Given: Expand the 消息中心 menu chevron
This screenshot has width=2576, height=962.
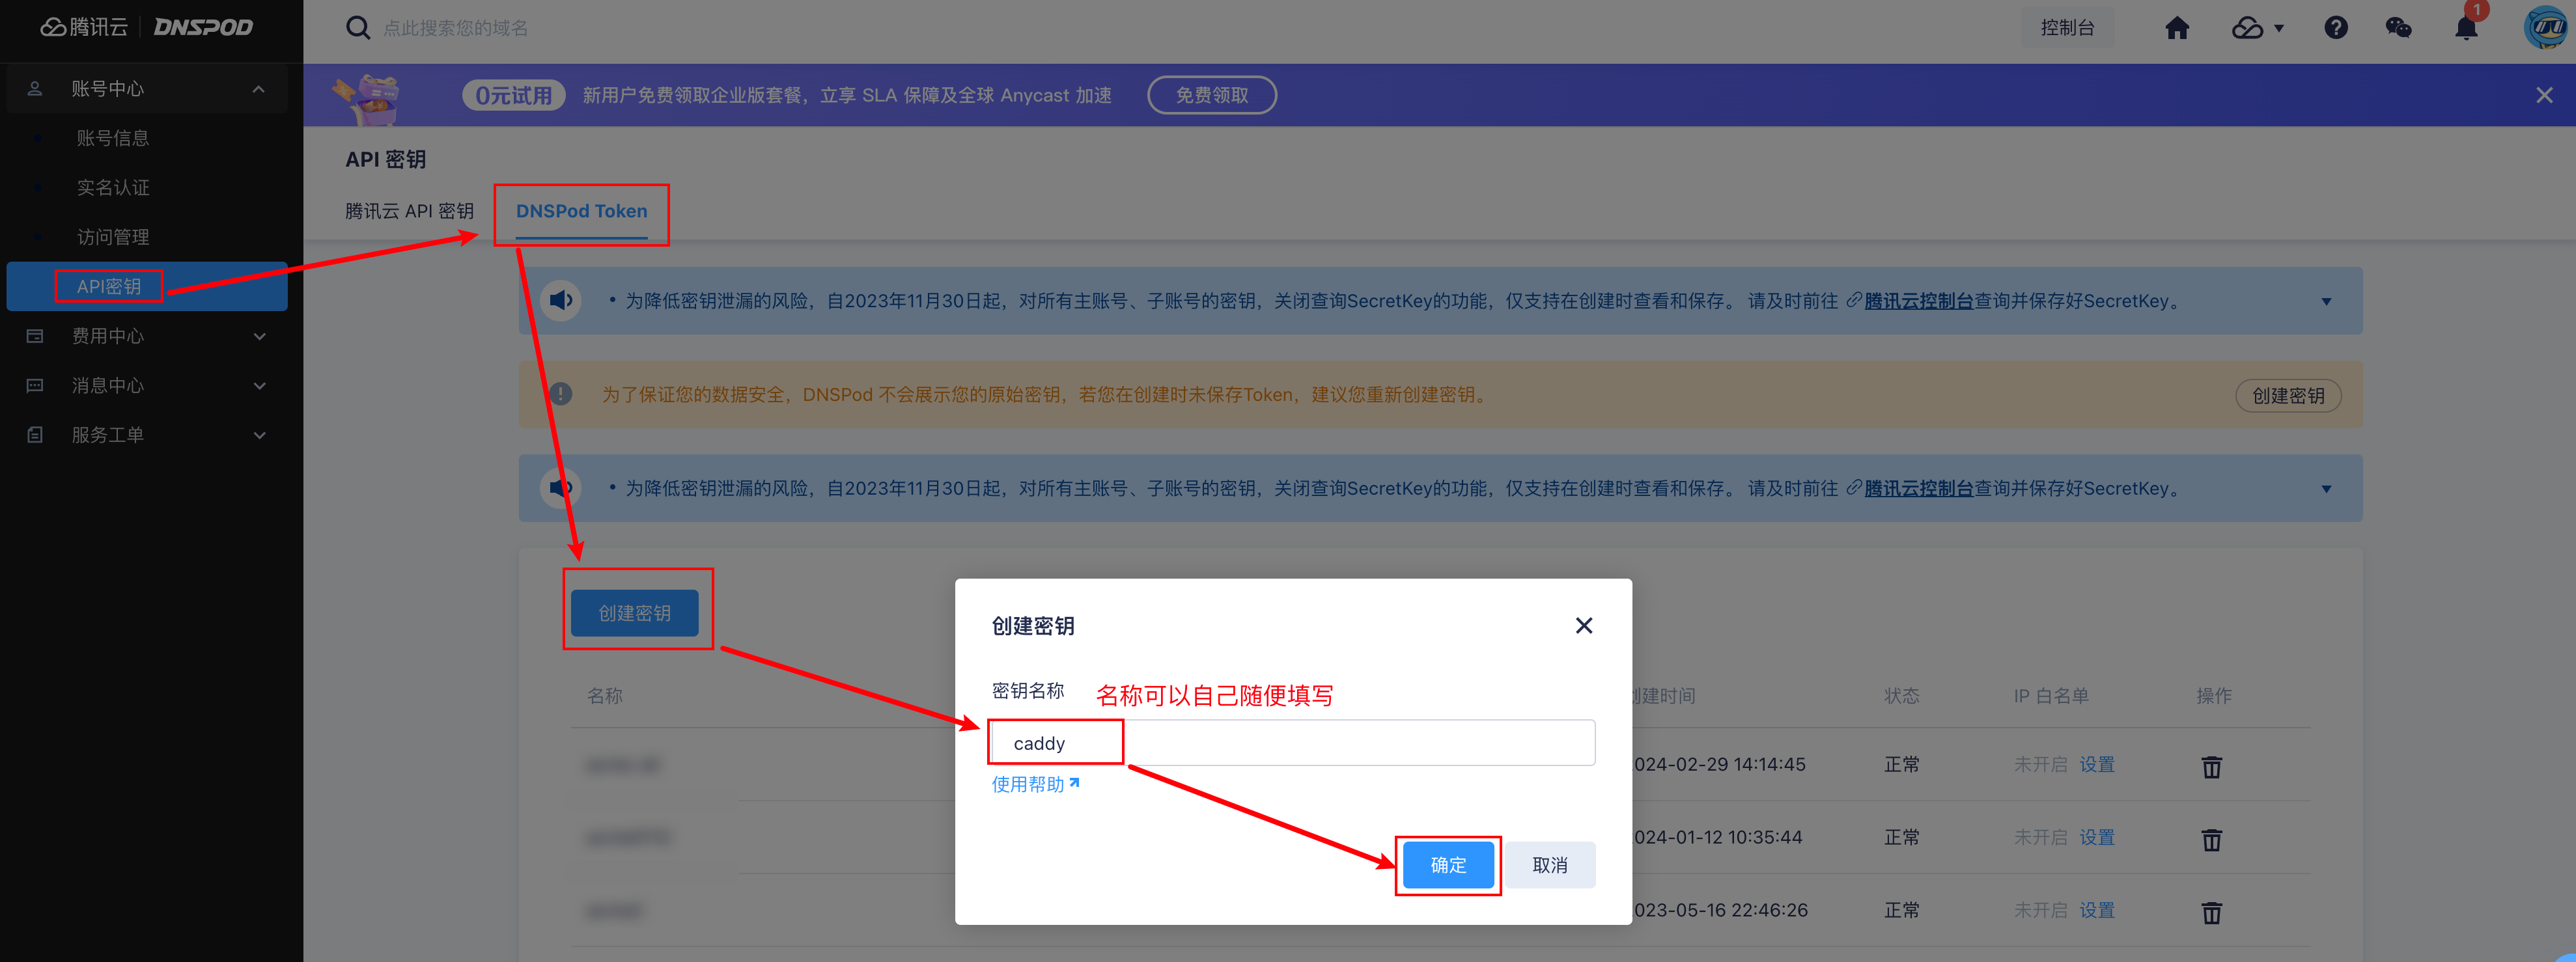Looking at the screenshot, I should tap(259, 385).
